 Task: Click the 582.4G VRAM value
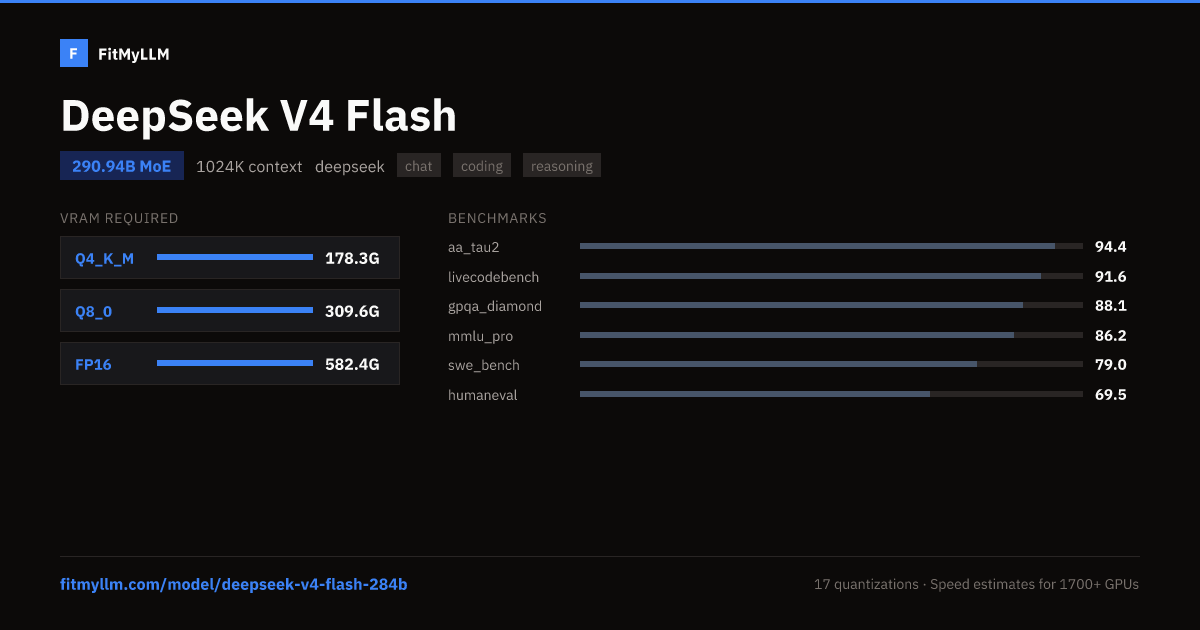pyautogui.click(x=352, y=364)
